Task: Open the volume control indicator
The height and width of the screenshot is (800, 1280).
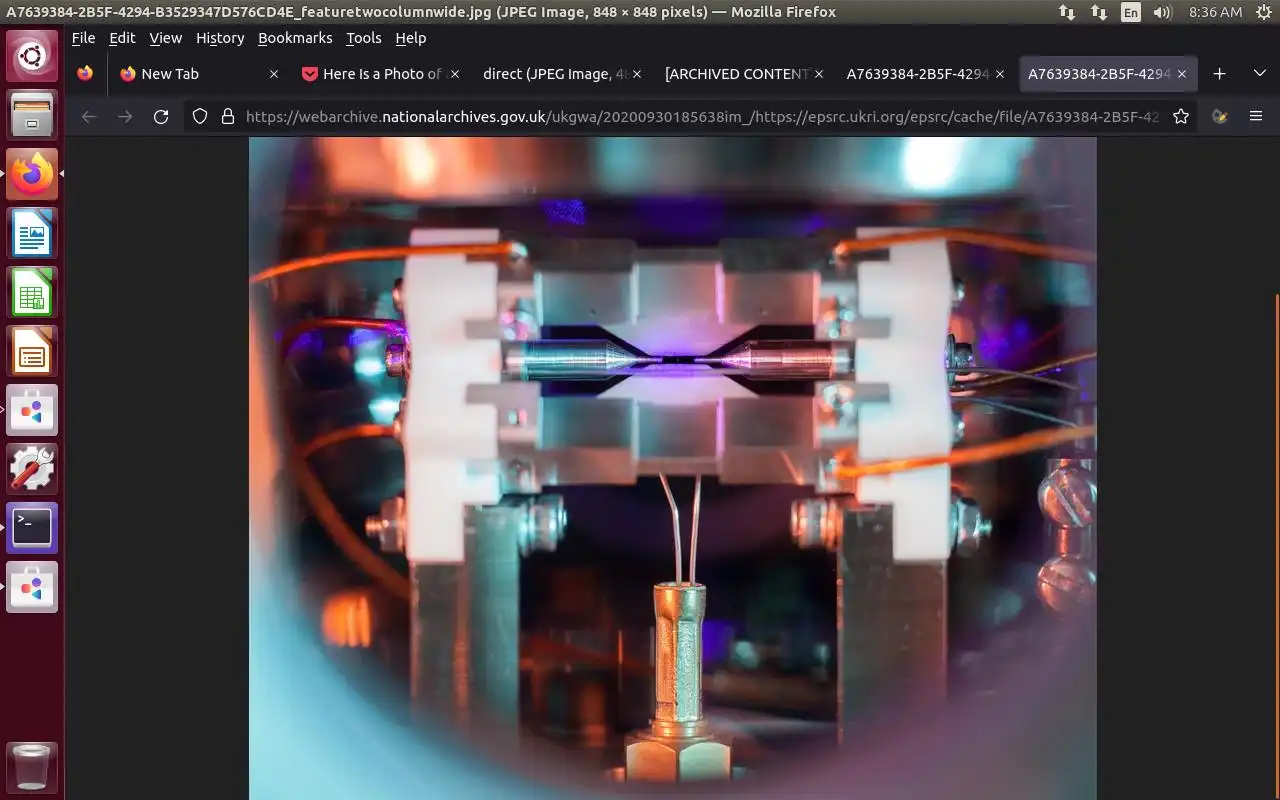Action: (1162, 12)
